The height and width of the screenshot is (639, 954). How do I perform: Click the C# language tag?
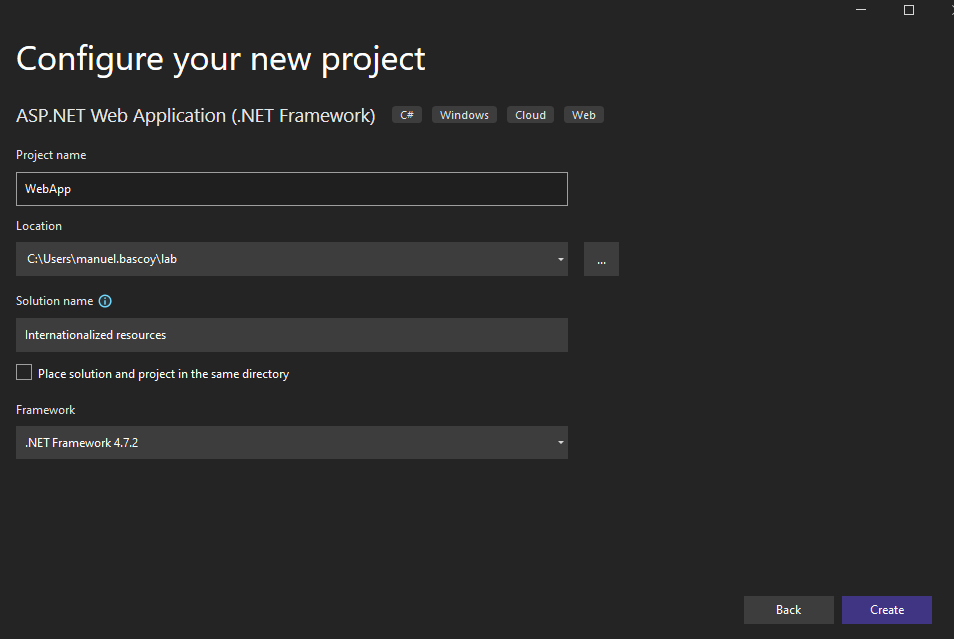[x=407, y=115]
